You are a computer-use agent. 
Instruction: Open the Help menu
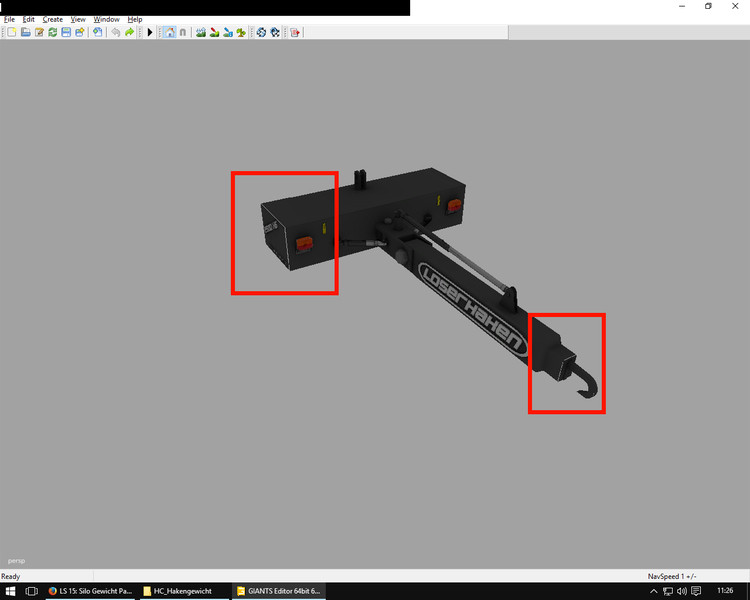pos(135,19)
